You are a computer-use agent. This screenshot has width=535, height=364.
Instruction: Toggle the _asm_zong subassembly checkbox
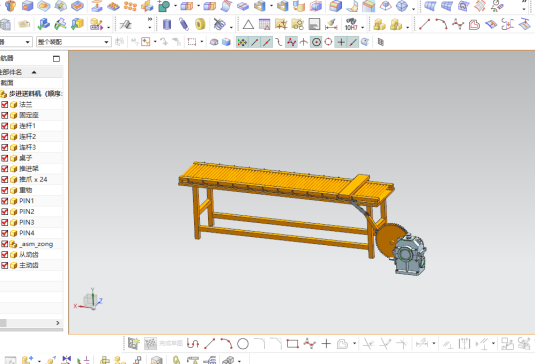click(4, 244)
